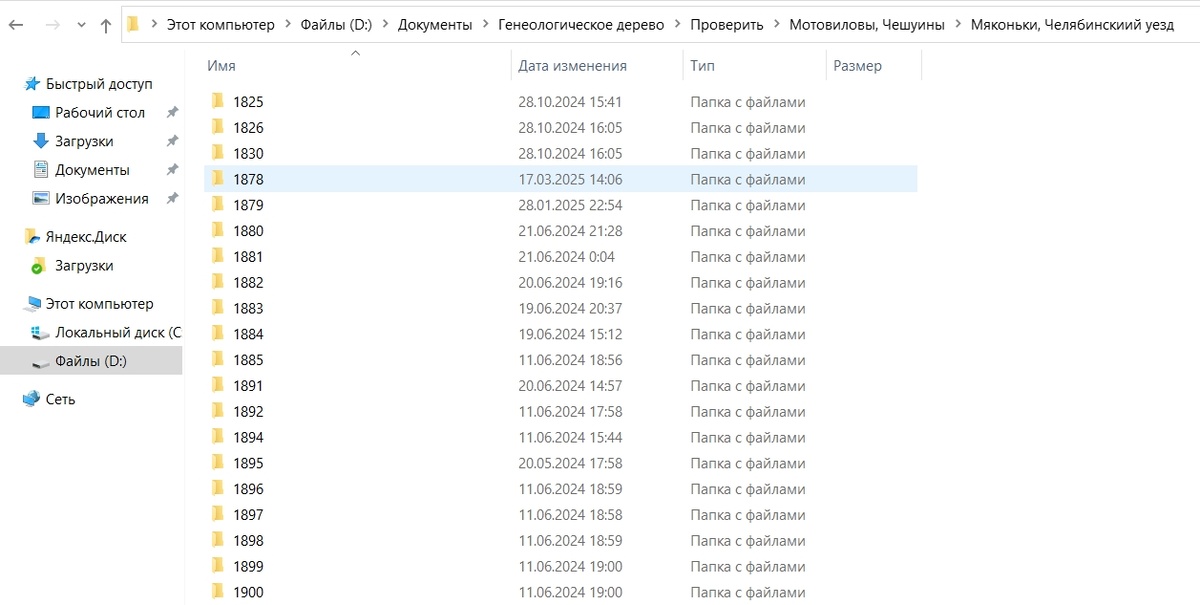Select folder icon of 1879

click(218, 205)
